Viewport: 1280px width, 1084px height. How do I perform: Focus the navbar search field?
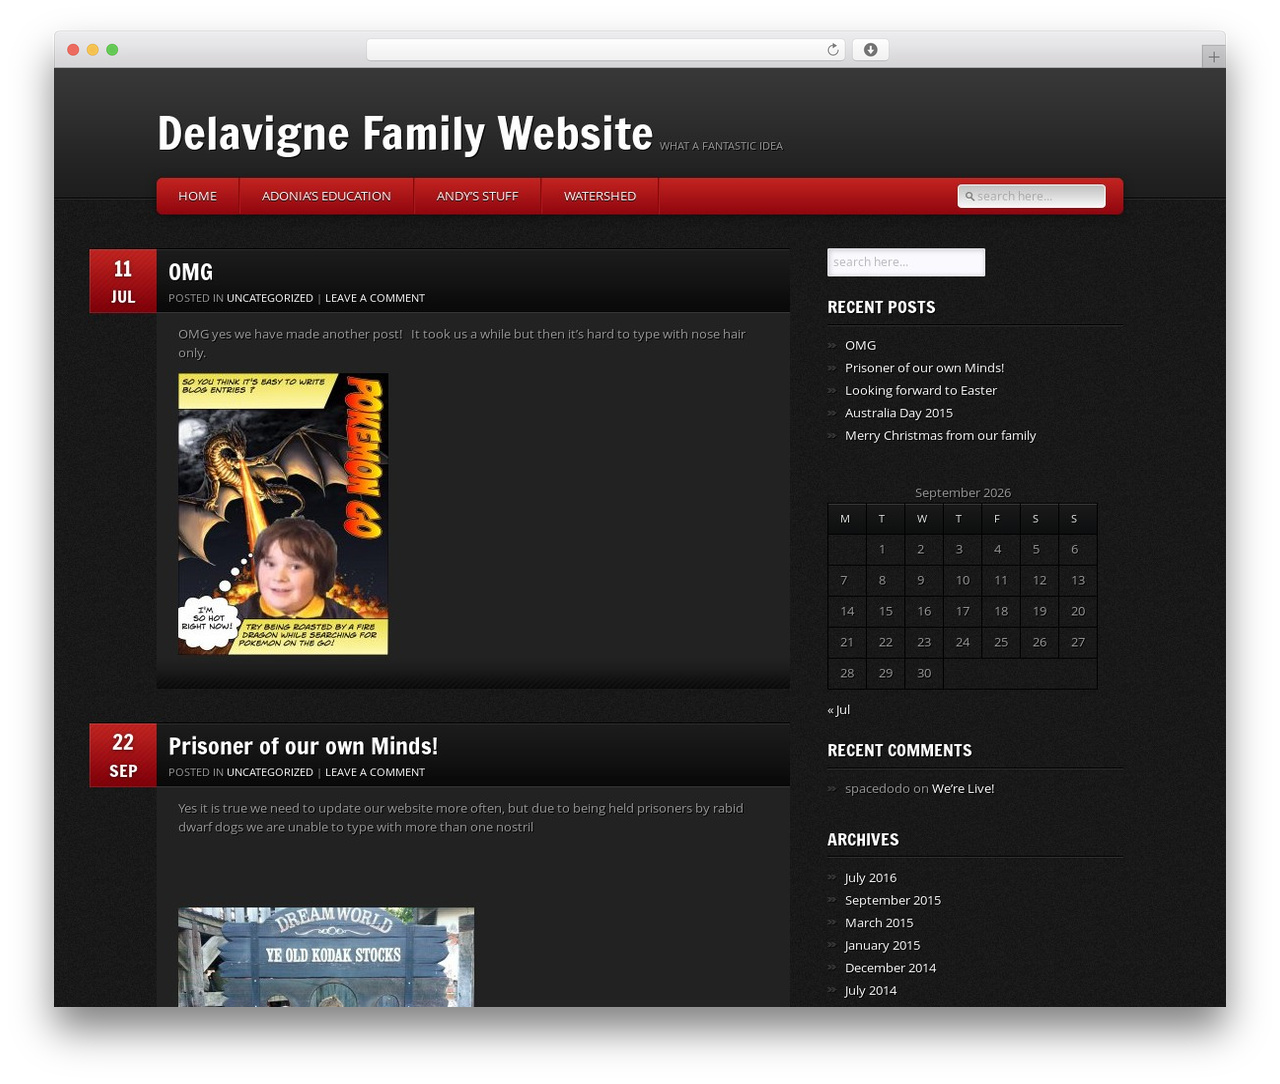tap(1031, 196)
